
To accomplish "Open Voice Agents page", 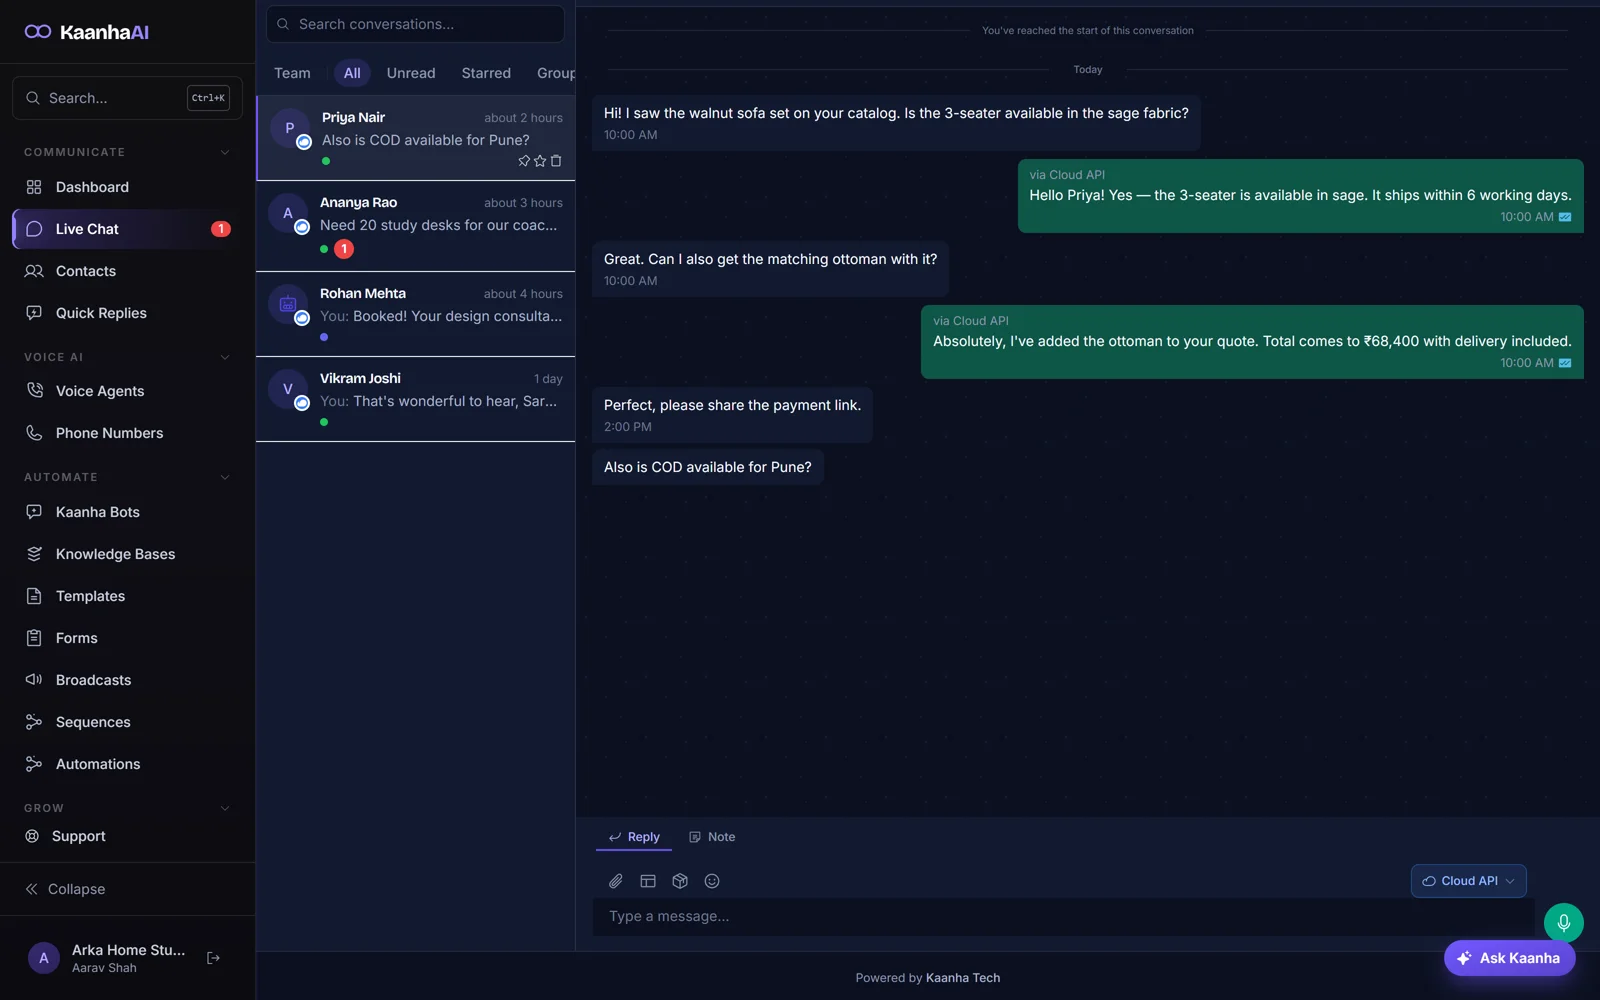I will click(127, 391).
